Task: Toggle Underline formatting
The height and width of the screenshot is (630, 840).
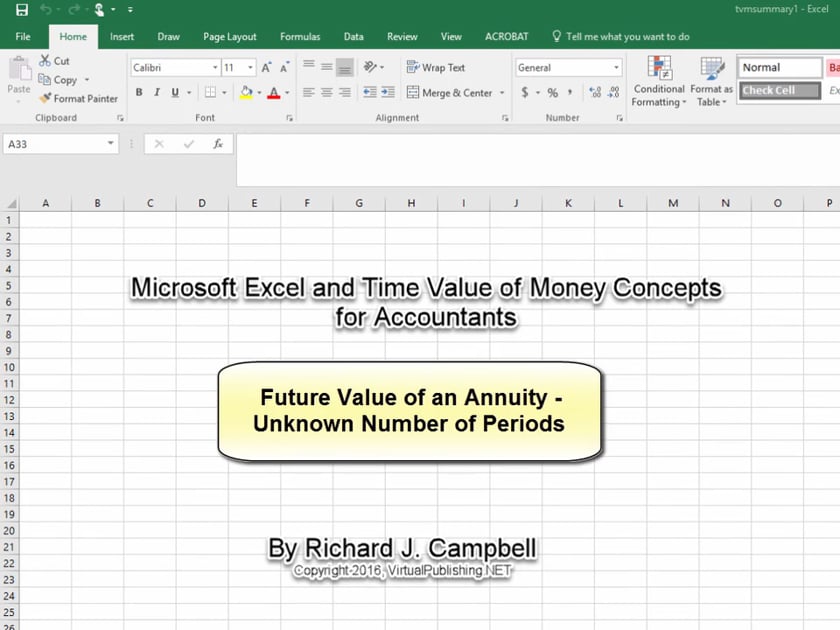Action: pyautogui.click(x=175, y=92)
